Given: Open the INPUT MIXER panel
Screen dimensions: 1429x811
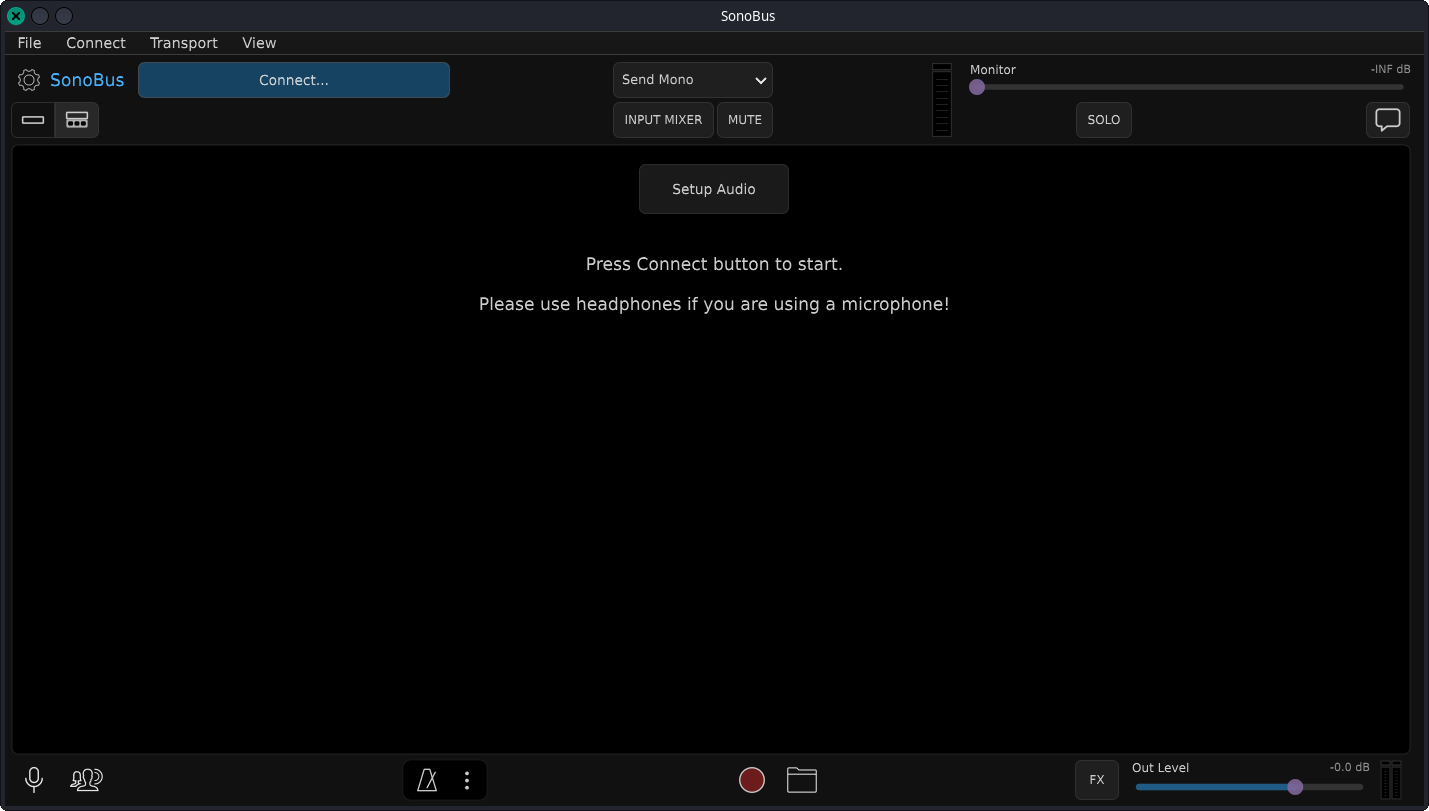Looking at the screenshot, I should click(x=663, y=120).
